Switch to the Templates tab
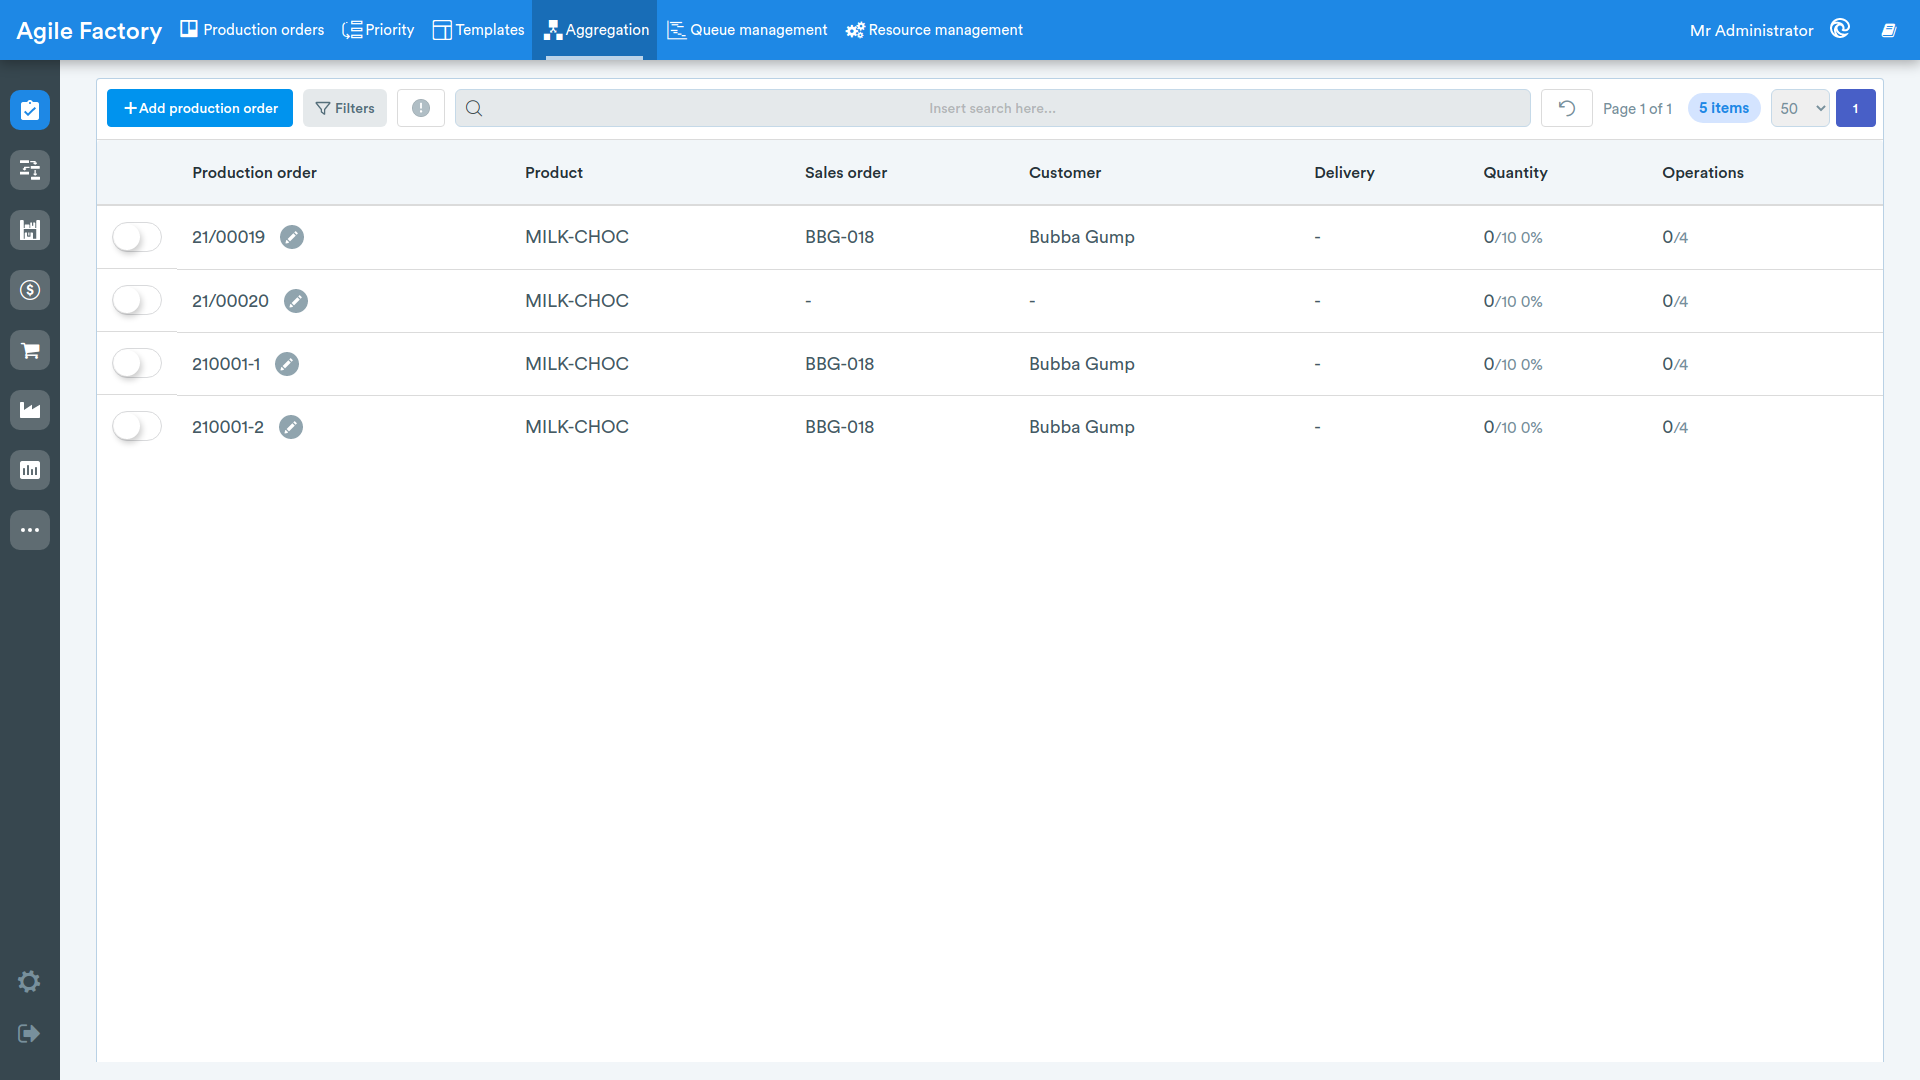This screenshot has width=1920, height=1080. pos(478,30)
